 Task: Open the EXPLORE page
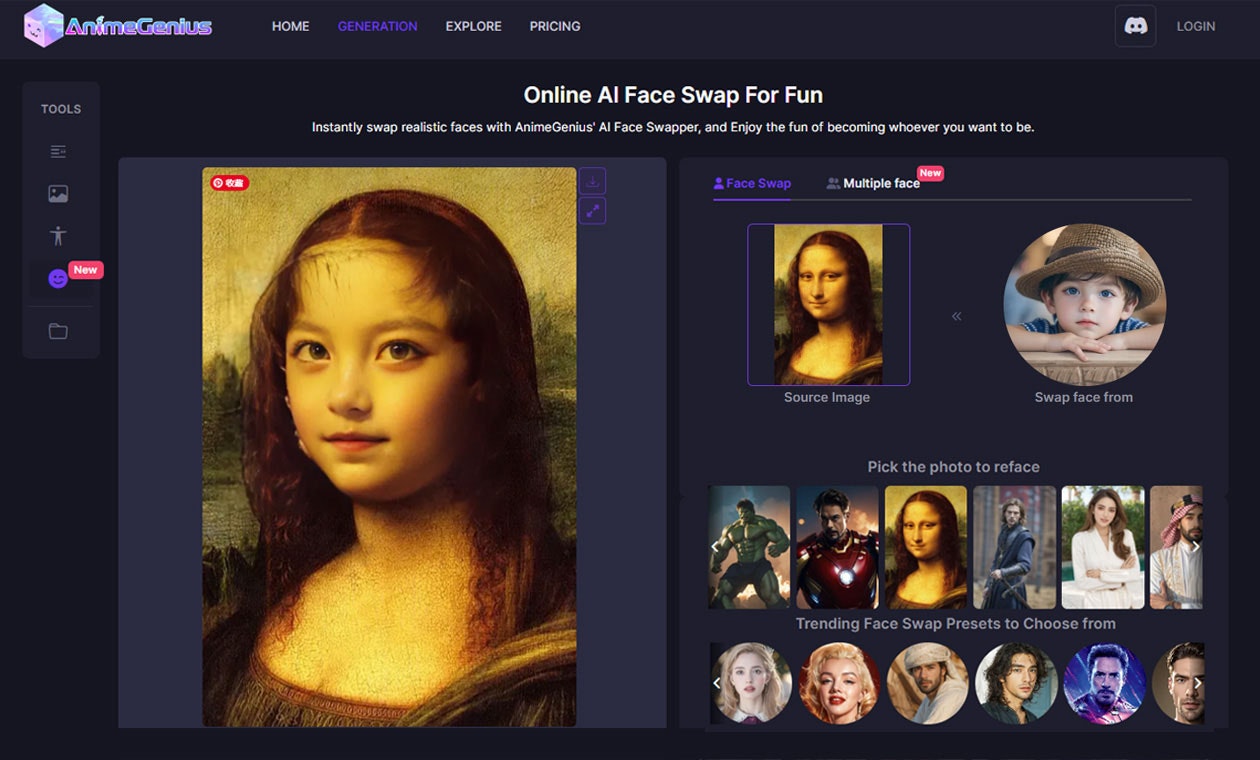[x=473, y=26]
